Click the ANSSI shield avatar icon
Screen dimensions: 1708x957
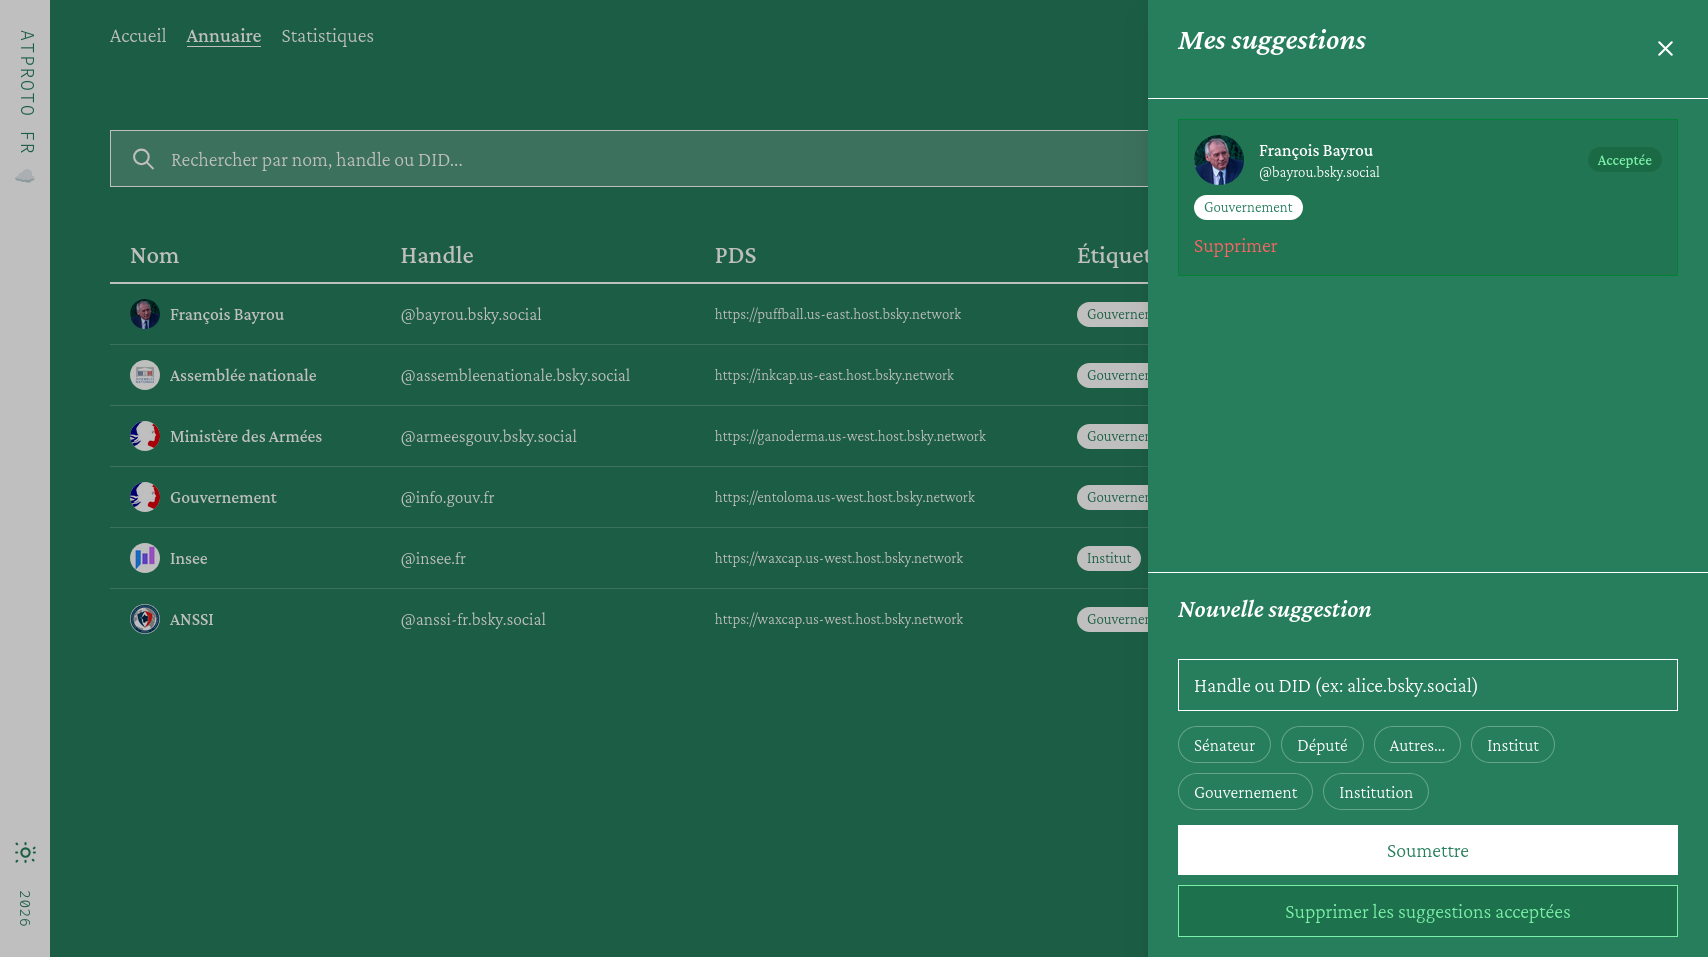tap(145, 619)
